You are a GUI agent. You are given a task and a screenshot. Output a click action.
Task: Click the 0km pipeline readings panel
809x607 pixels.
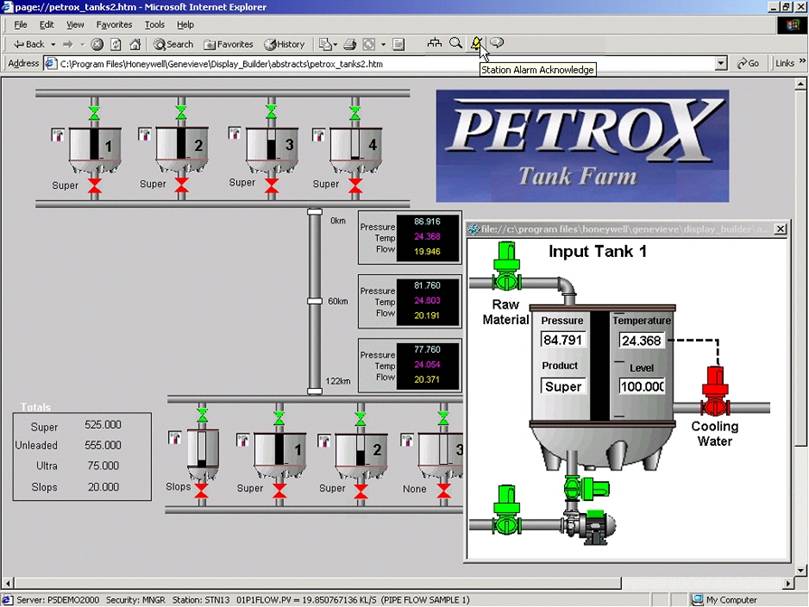(x=410, y=237)
